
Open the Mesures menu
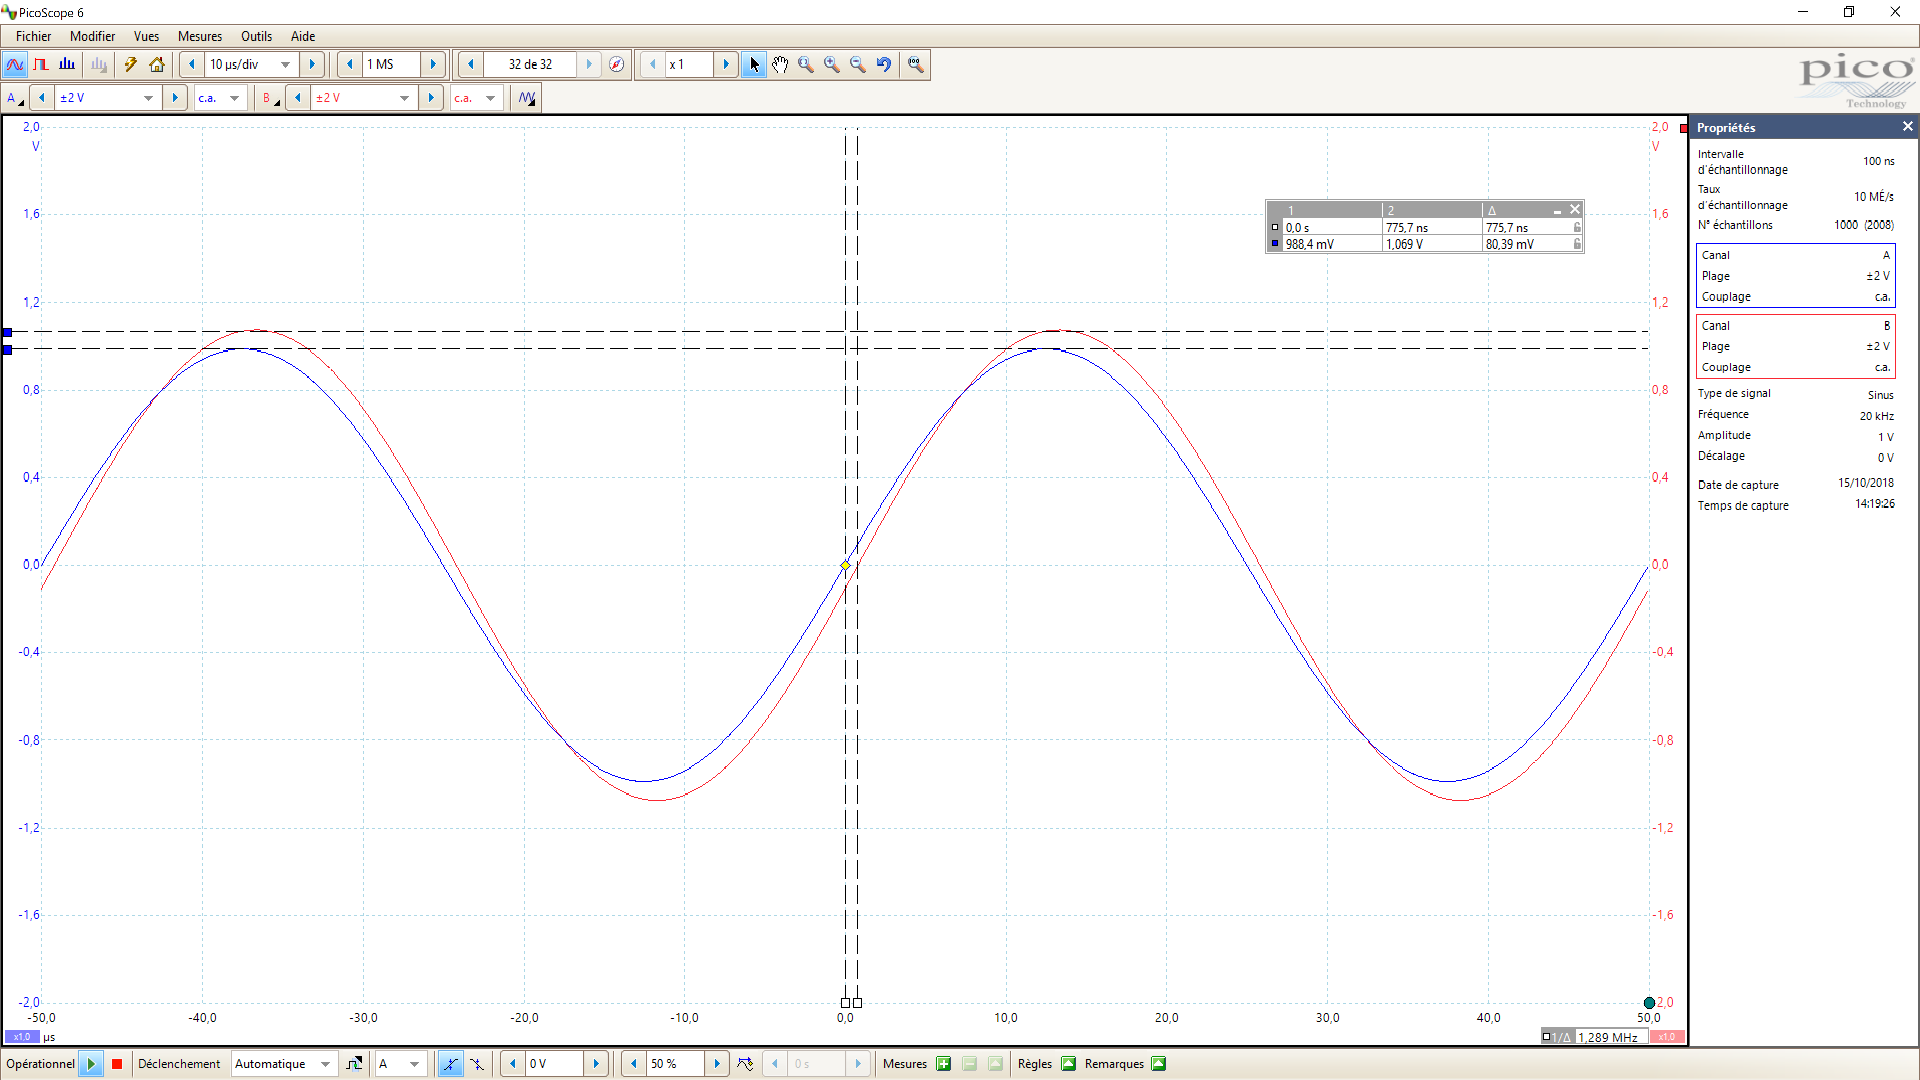coord(200,36)
